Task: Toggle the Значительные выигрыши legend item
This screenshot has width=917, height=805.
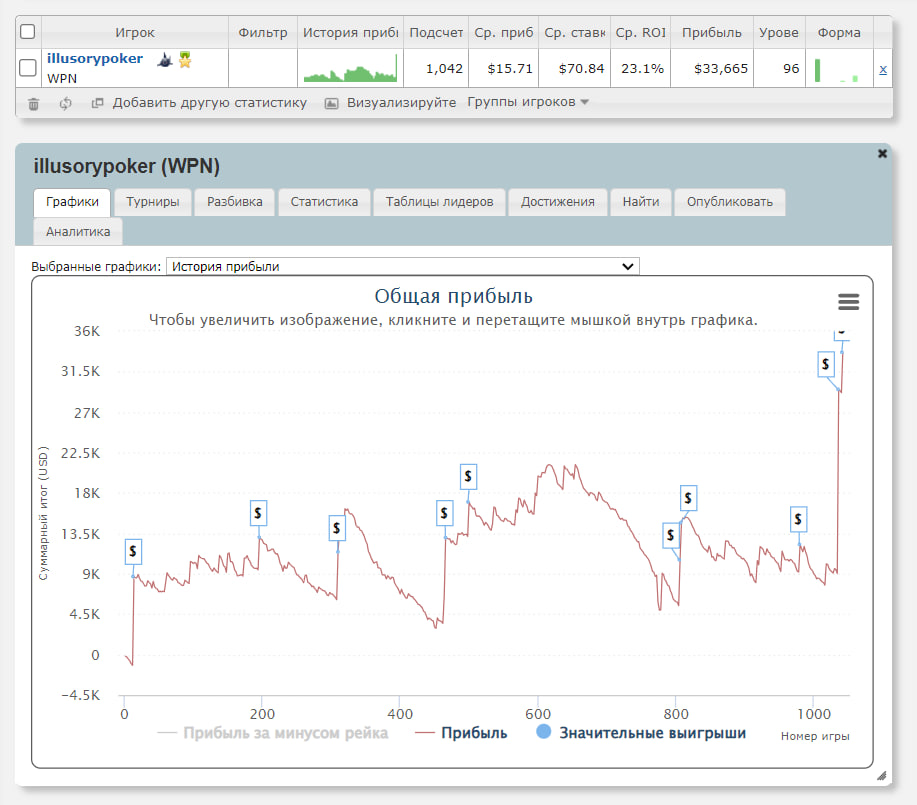Action: click(x=641, y=733)
